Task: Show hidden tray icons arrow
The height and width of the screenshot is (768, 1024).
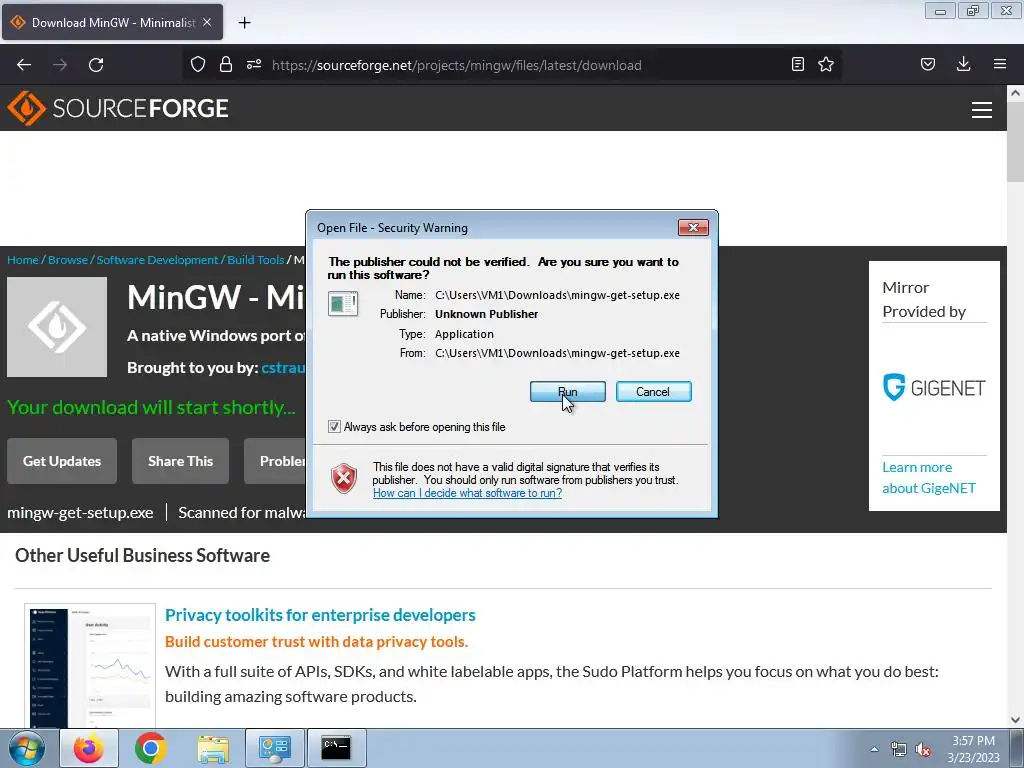Action: point(874,749)
